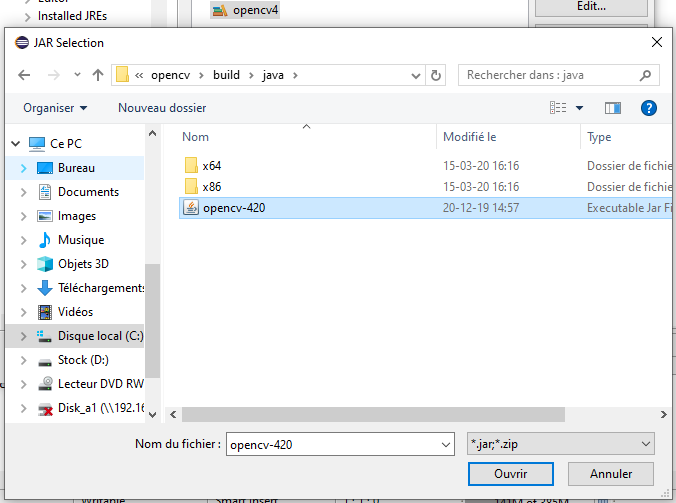Image resolution: width=676 pixels, height=503 pixels.
Task: Open the Organiser menu
Action: 55,108
